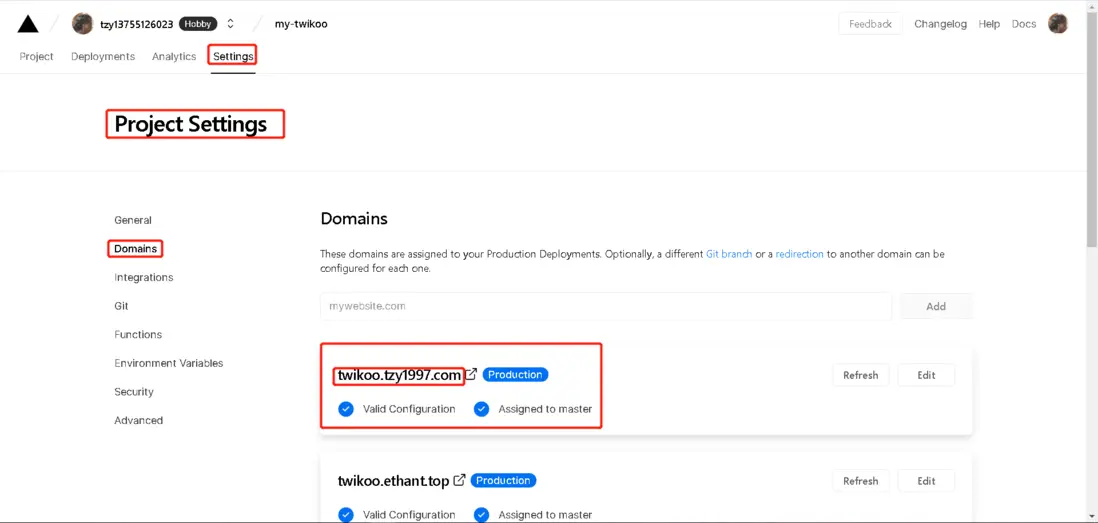
Task: Open external link for twikoo.ethant.top
Action: [x=459, y=480]
